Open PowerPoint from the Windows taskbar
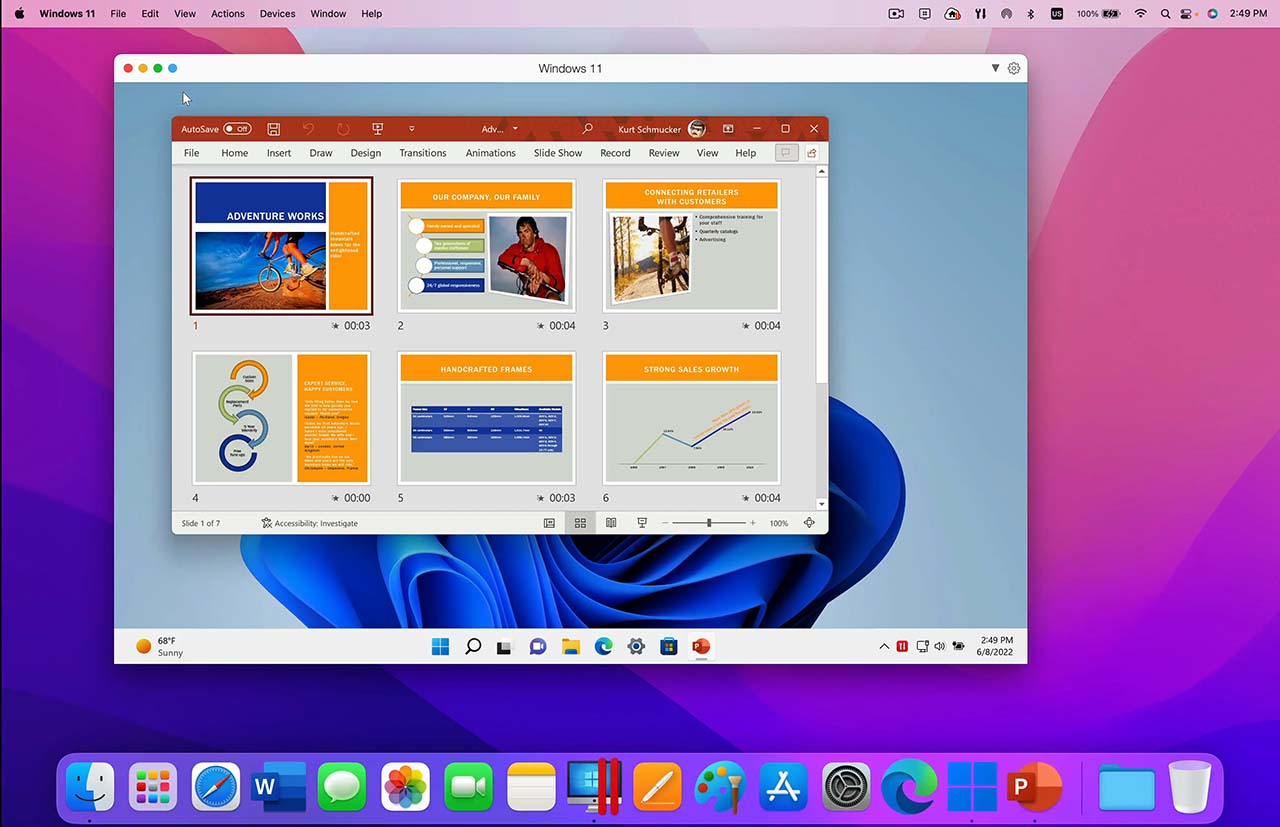This screenshot has height=827, width=1280. [x=700, y=646]
